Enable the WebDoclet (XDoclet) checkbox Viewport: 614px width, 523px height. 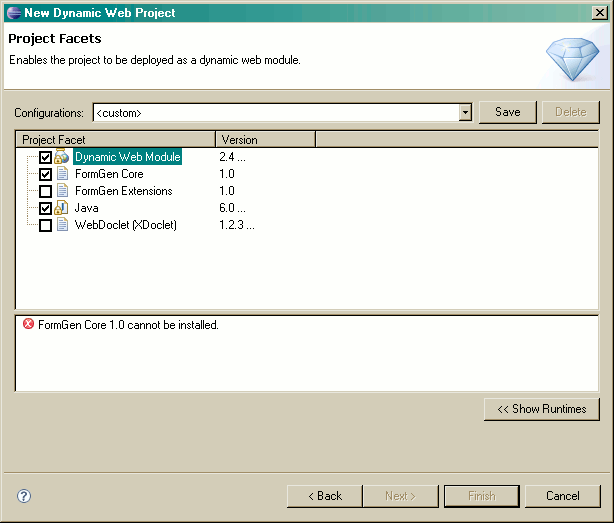(x=45, y=226)
